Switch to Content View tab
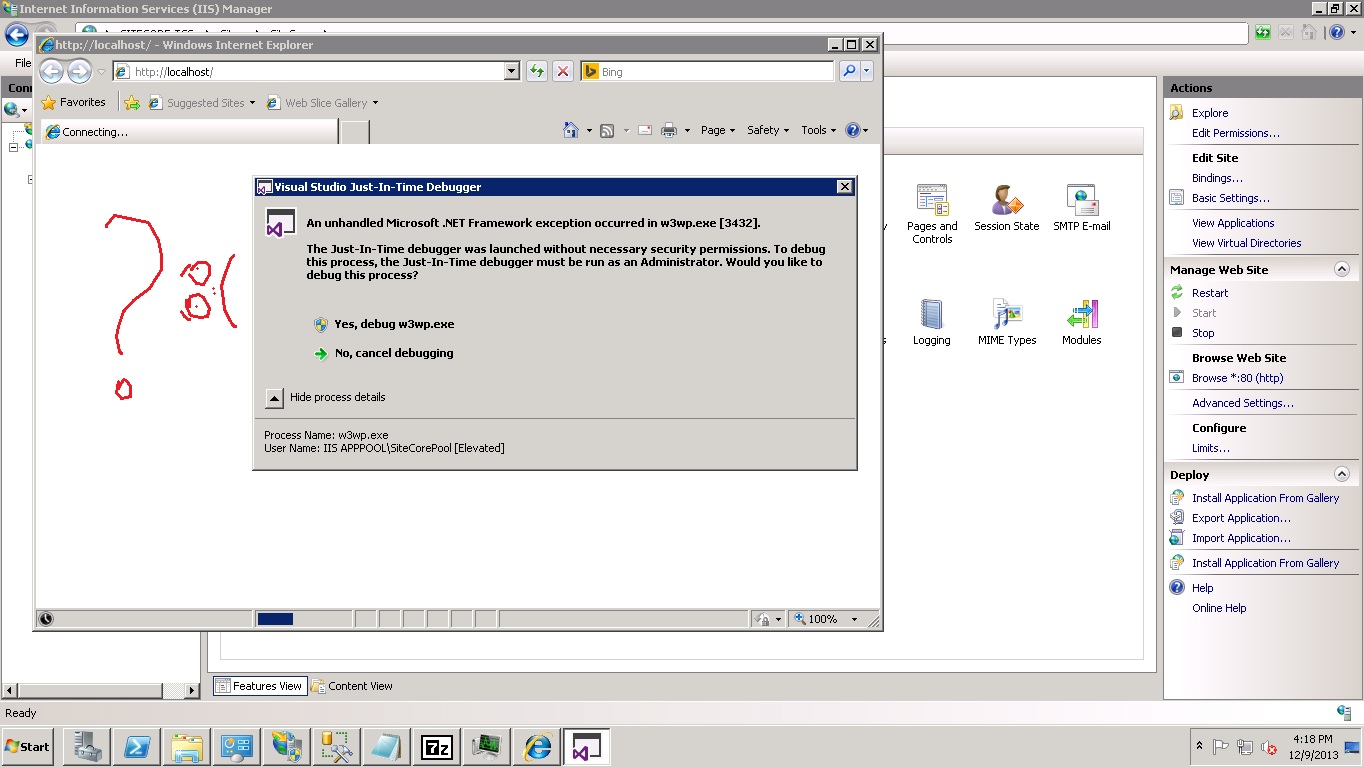The height and width of the screenshot is (768, 1364). point(352,686)
